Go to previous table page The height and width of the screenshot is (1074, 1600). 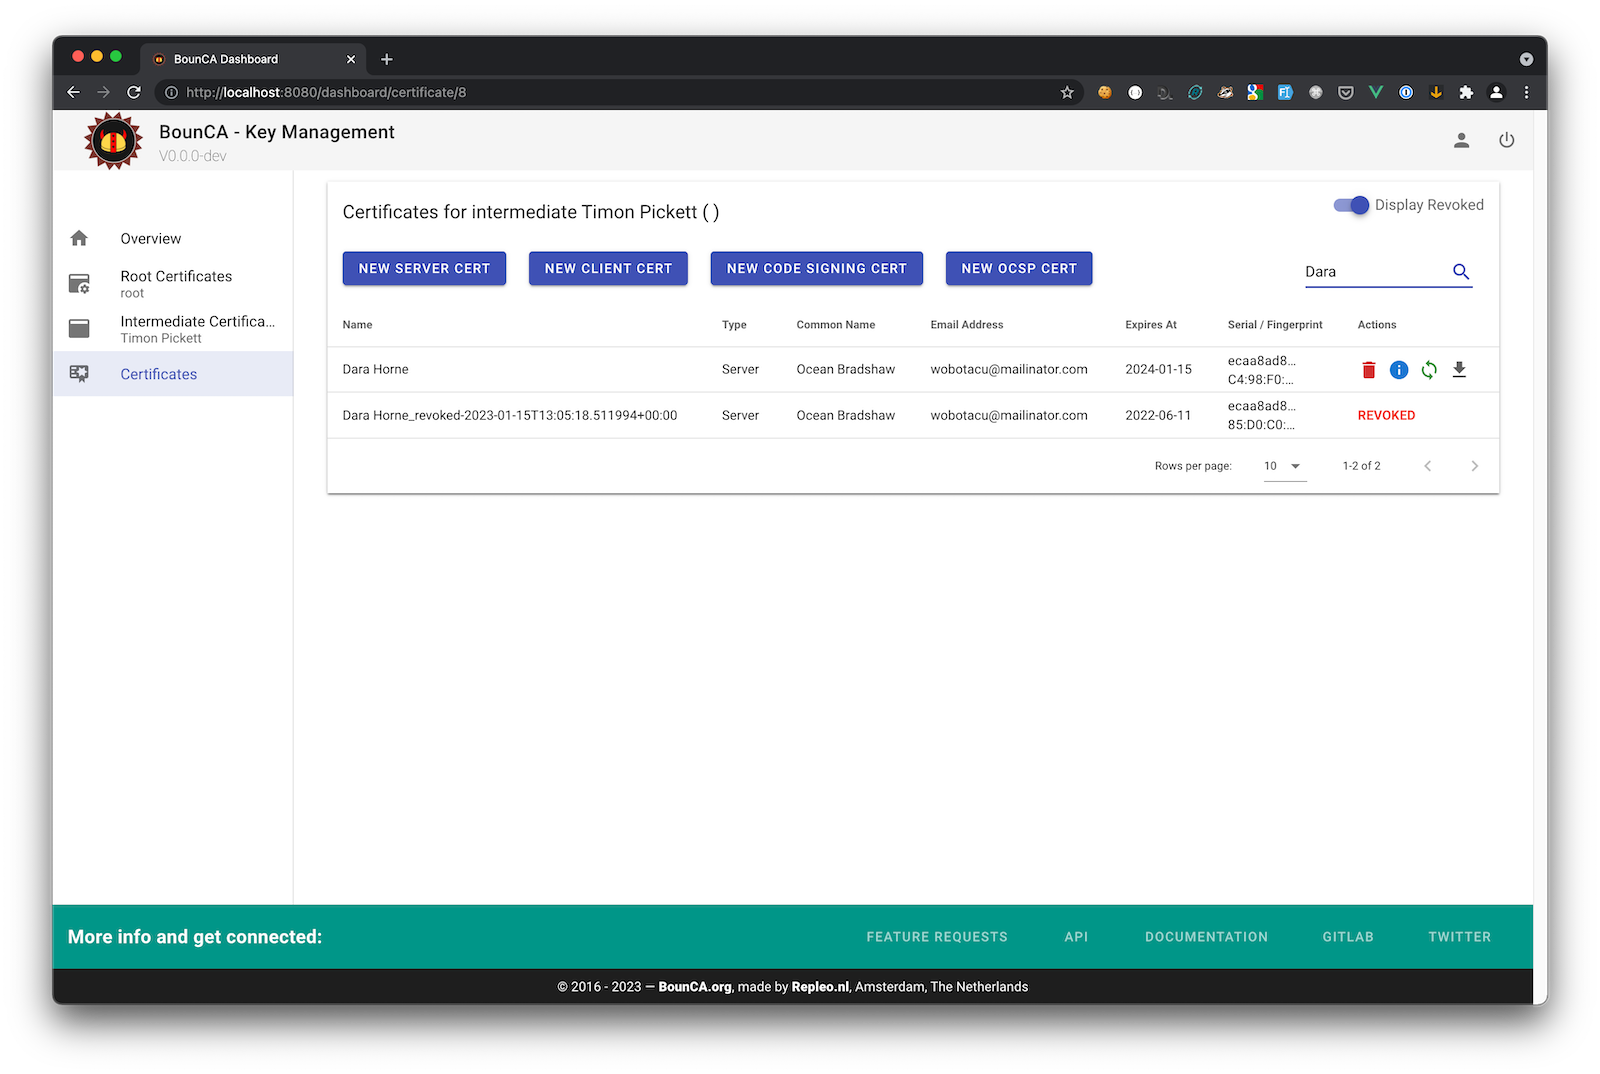(1428, 466)
